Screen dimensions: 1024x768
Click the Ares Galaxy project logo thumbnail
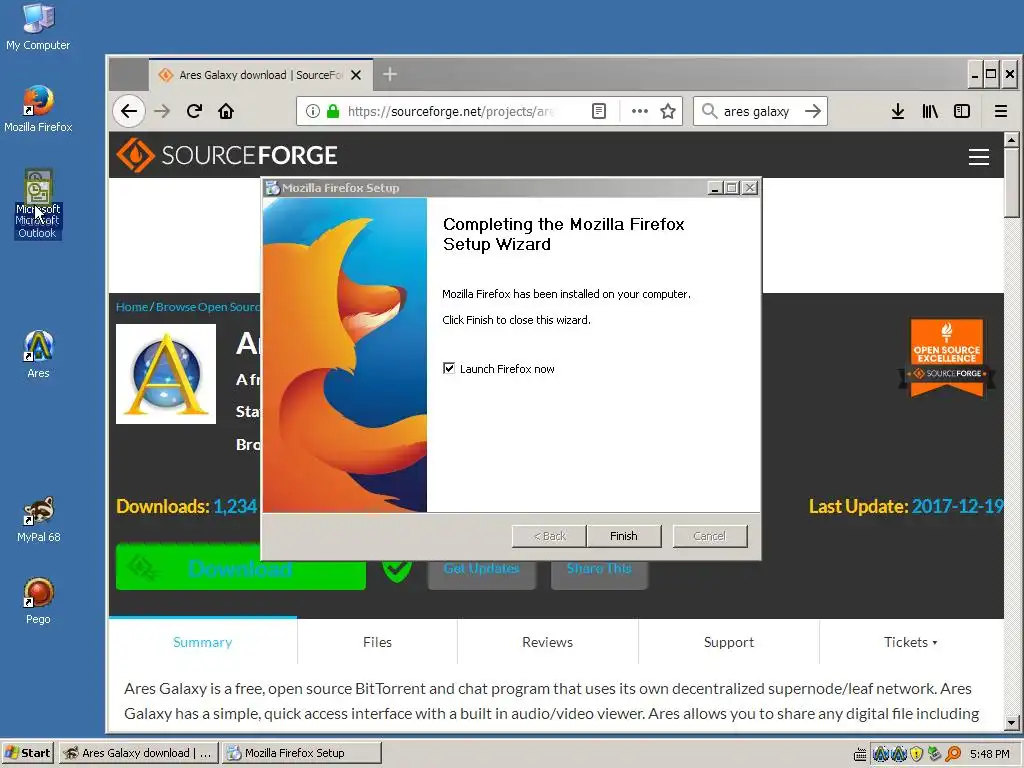point(166,374)
